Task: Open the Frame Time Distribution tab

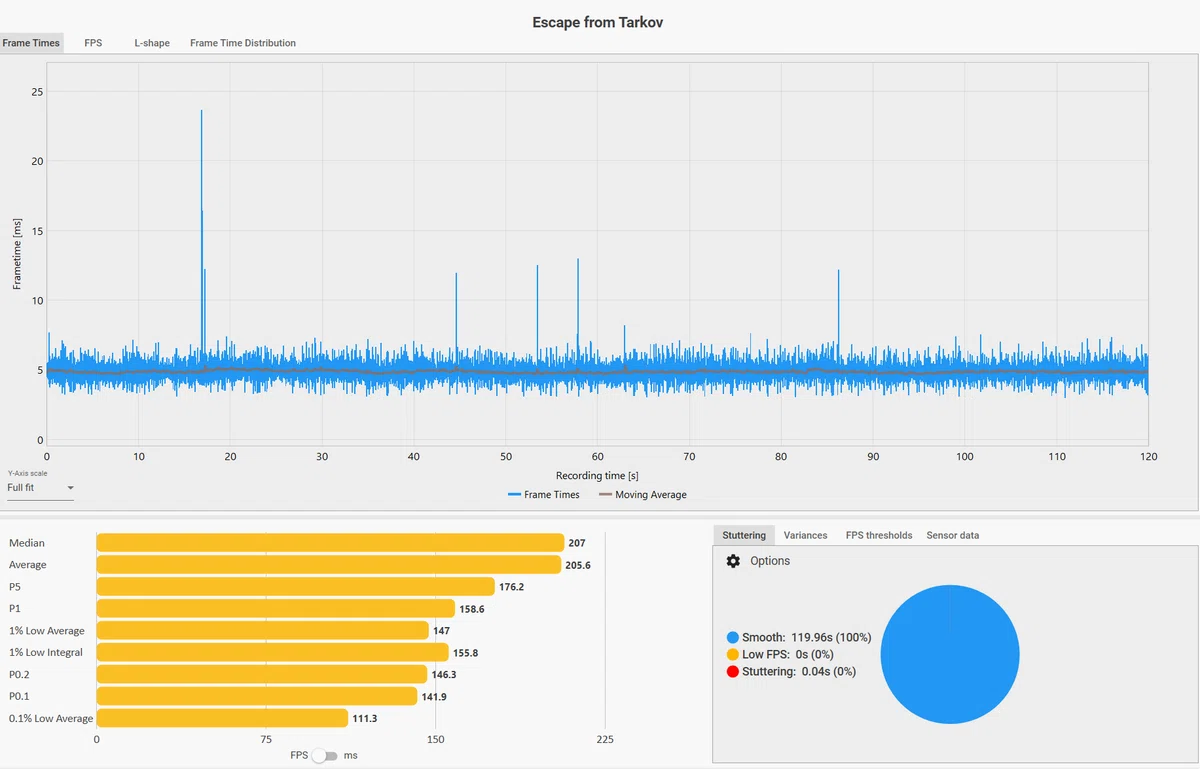Action: (243, 43)
